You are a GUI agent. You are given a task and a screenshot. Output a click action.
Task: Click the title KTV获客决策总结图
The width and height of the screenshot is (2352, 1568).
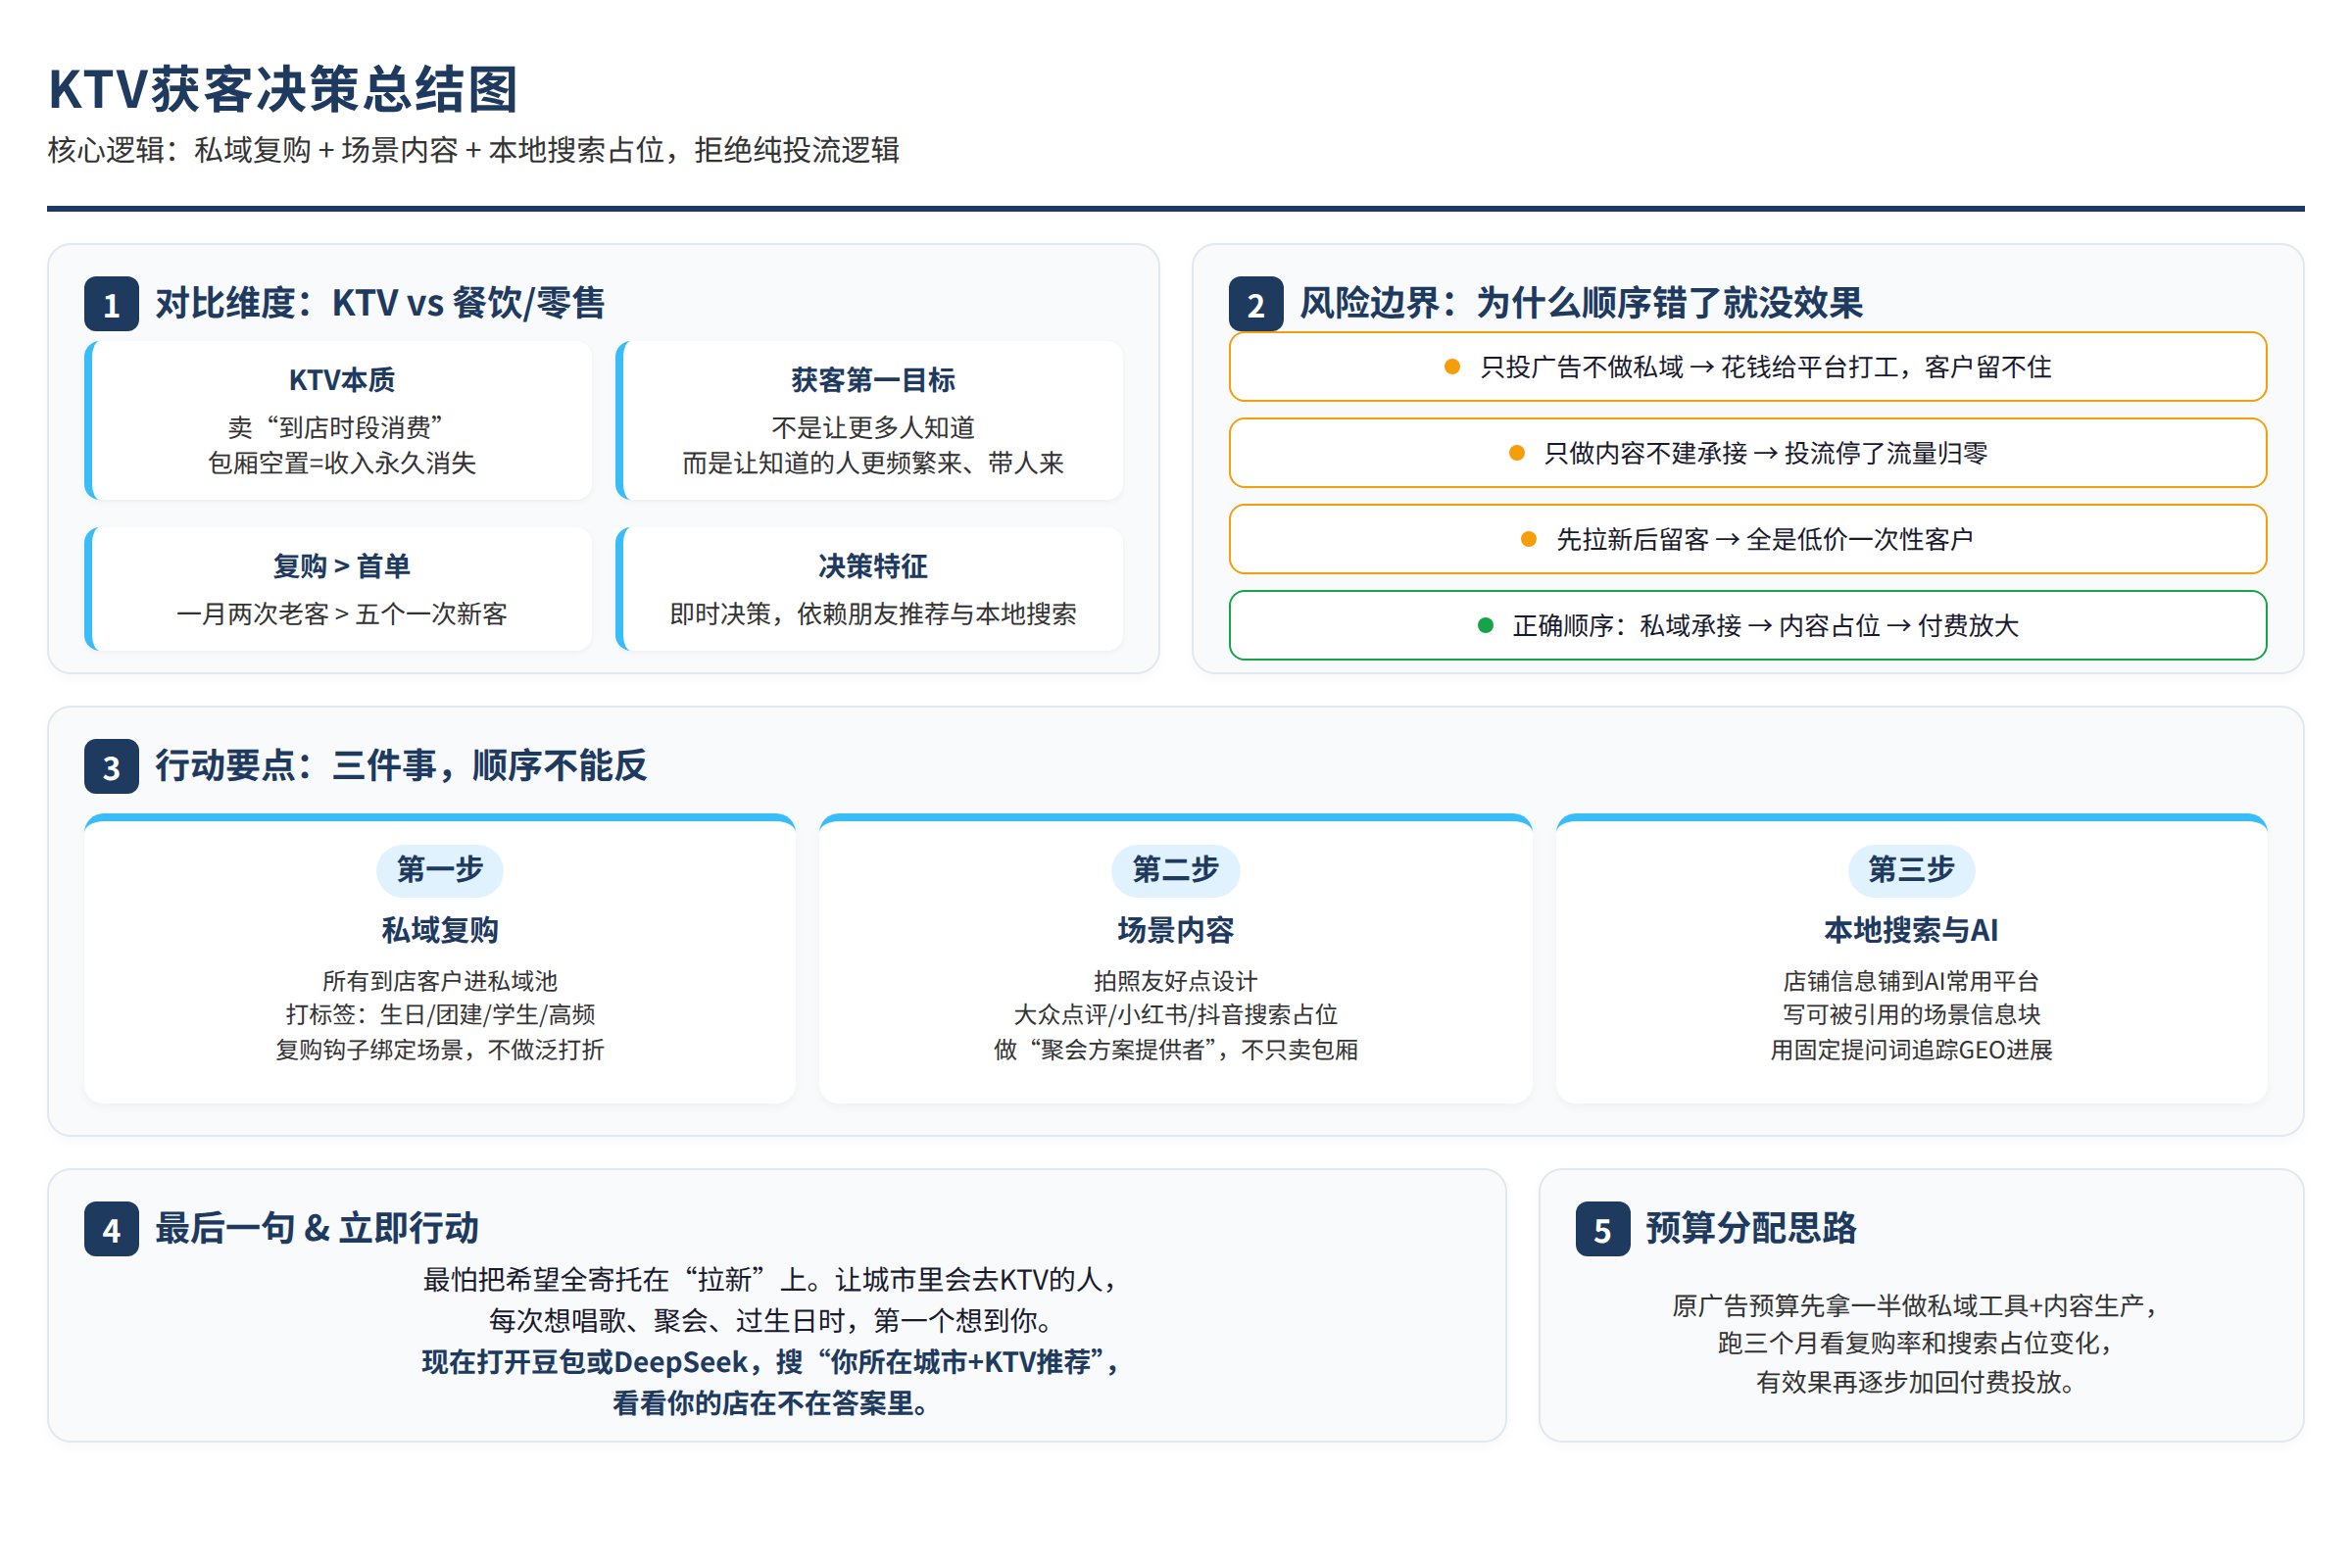coord(283,88)
